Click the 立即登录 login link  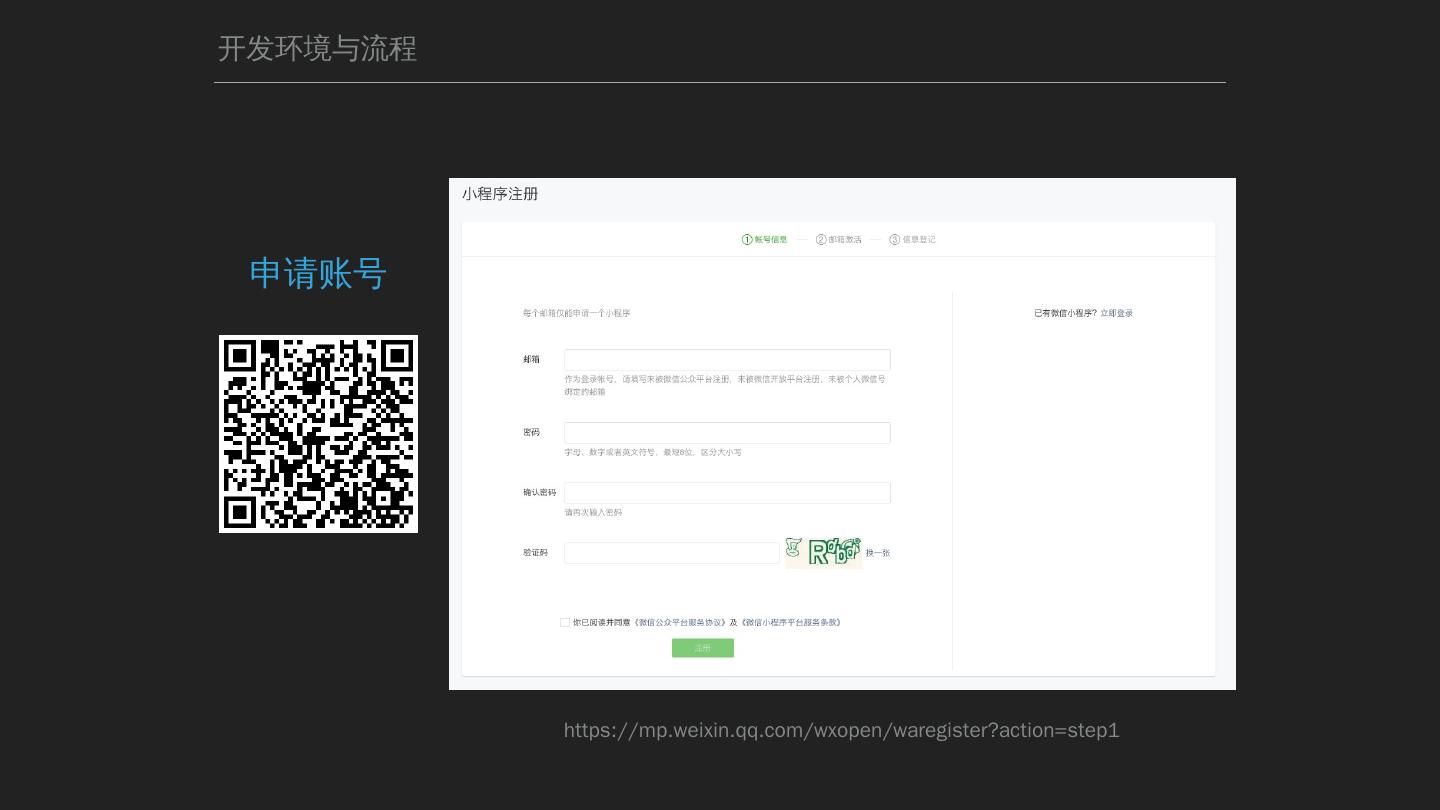click(x=1116, y=313)
